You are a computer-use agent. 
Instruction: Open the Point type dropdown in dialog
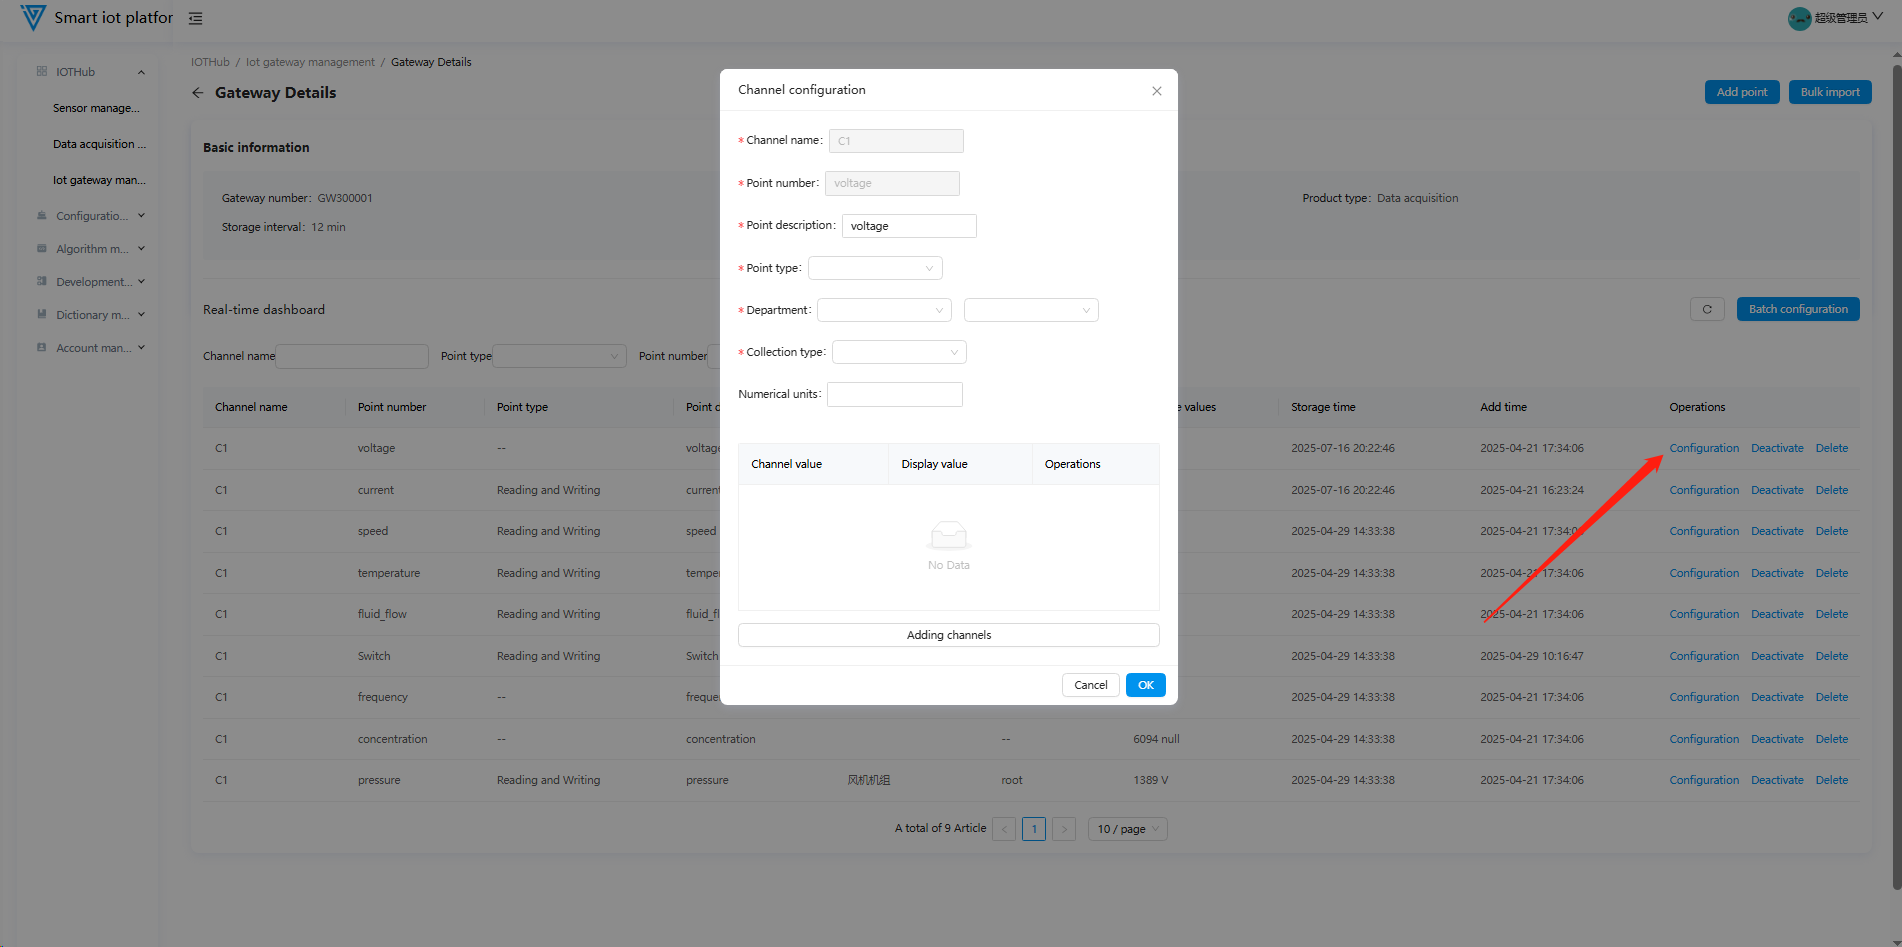click(x=875, y=268)
